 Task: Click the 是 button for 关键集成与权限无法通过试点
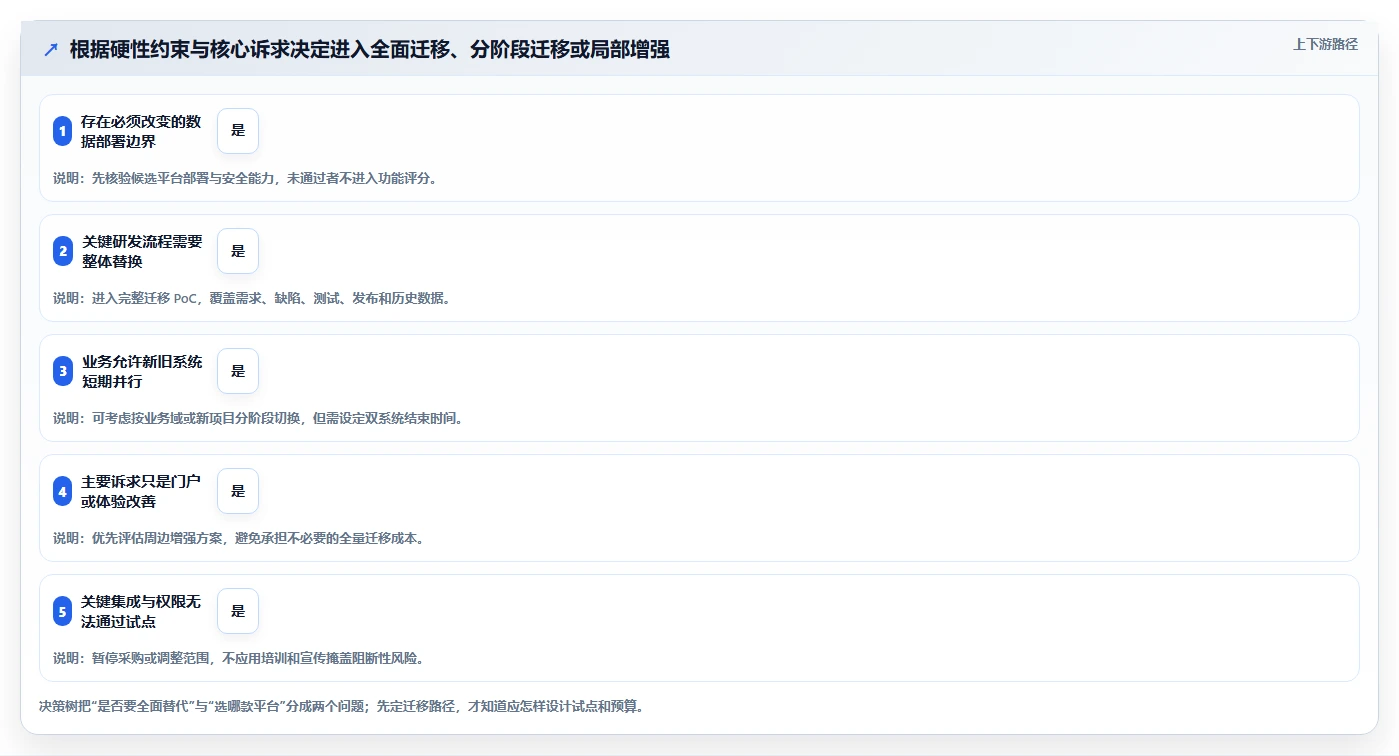[x=238, y=611]
